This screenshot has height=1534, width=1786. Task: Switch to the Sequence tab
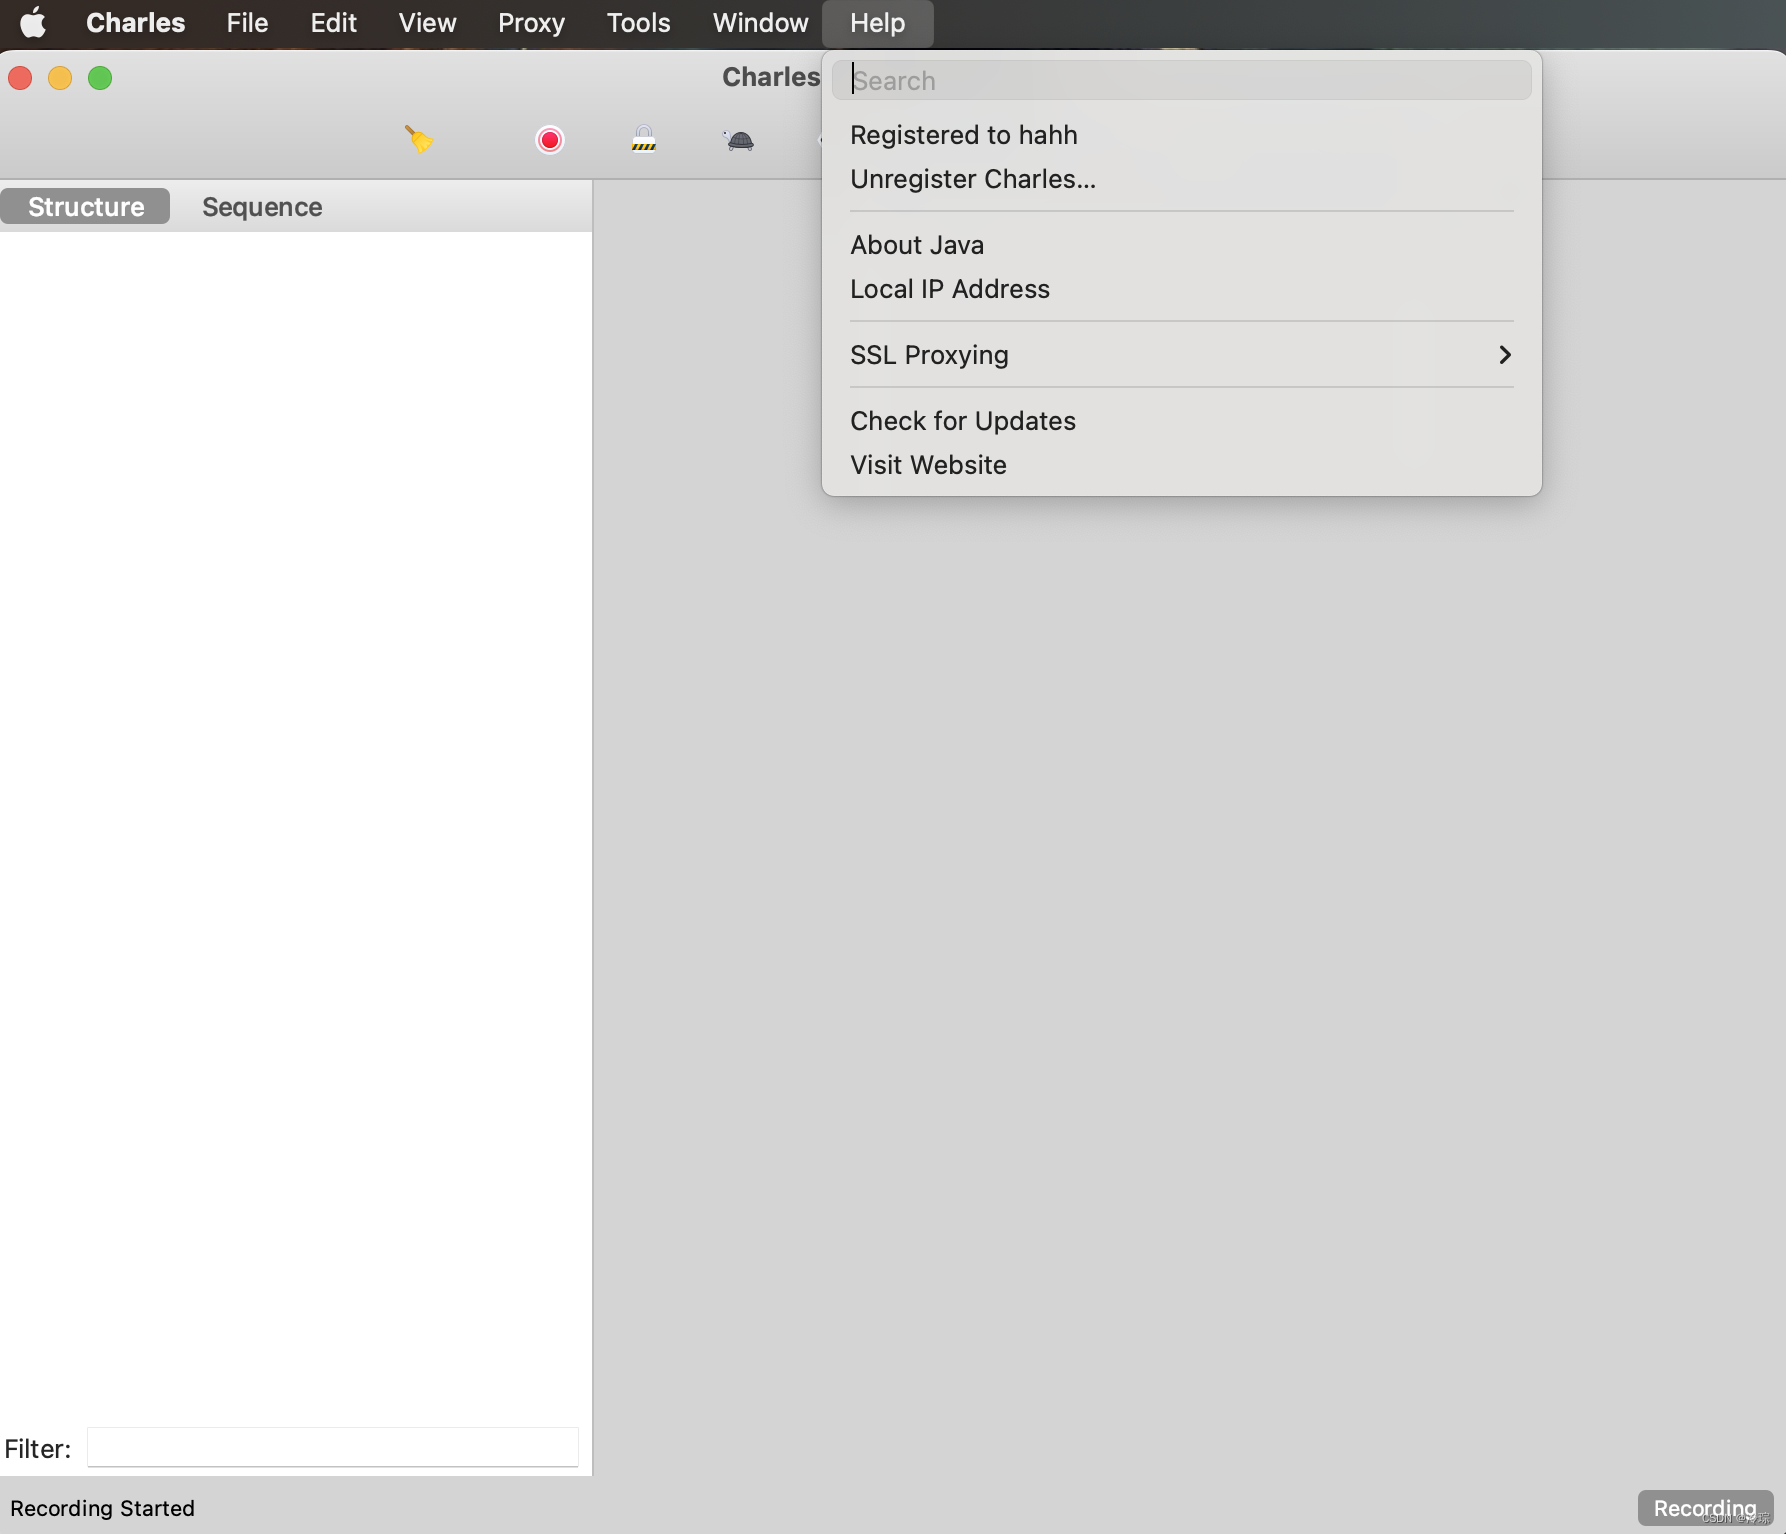262,207
